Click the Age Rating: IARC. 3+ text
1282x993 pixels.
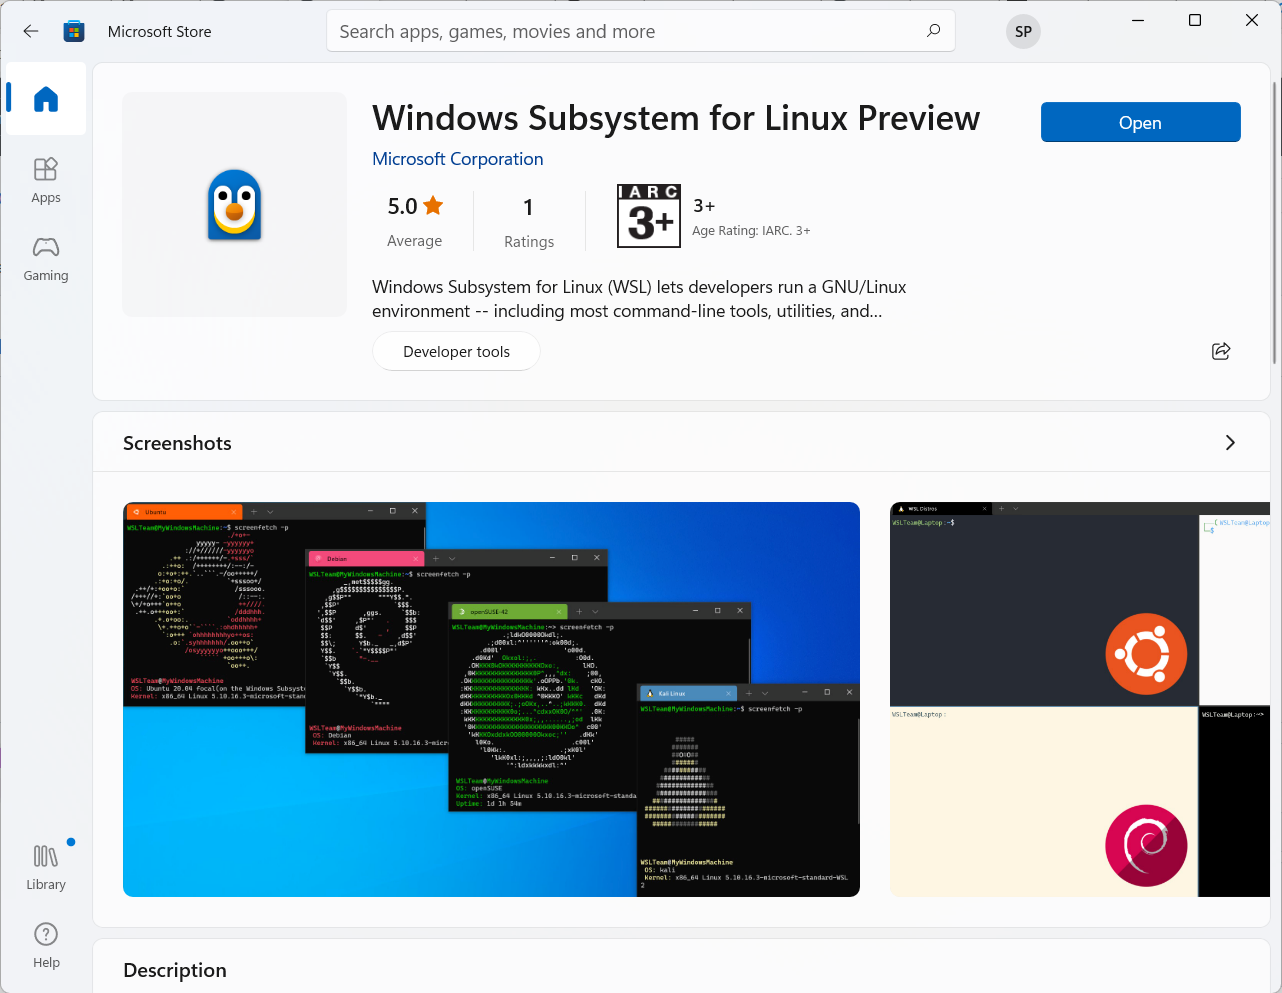[x=751, y=231]
